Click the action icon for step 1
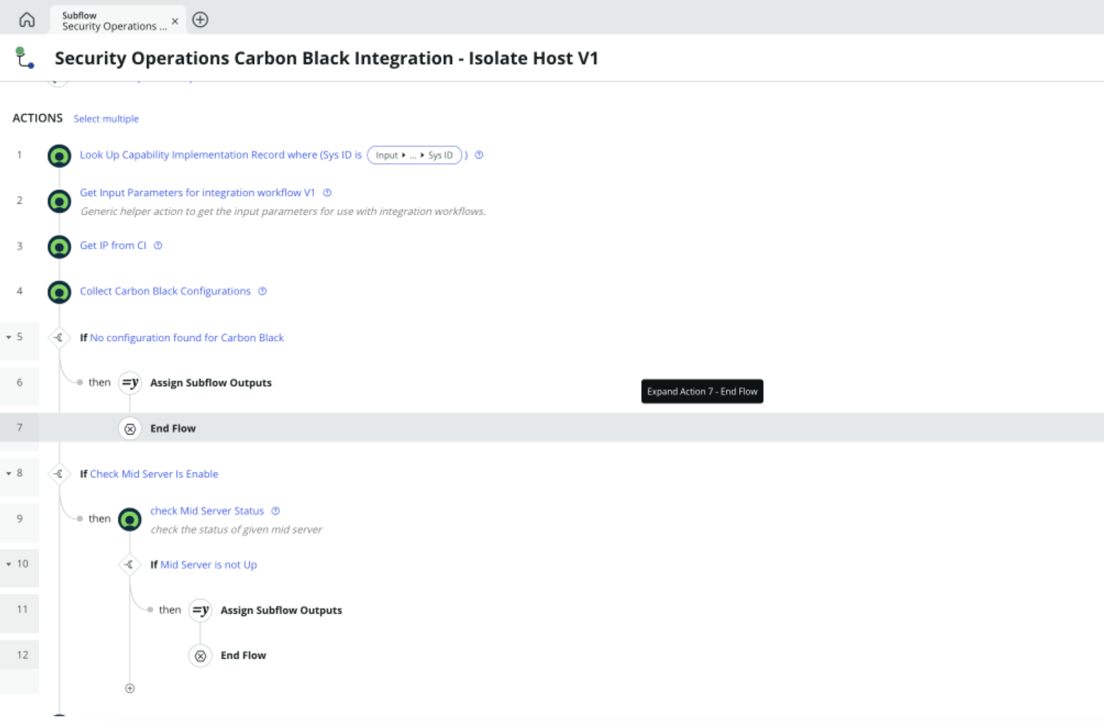Image resolution: width=1104 pixels, height=721 pixels. pyautogui.click(x=59, y=156)
